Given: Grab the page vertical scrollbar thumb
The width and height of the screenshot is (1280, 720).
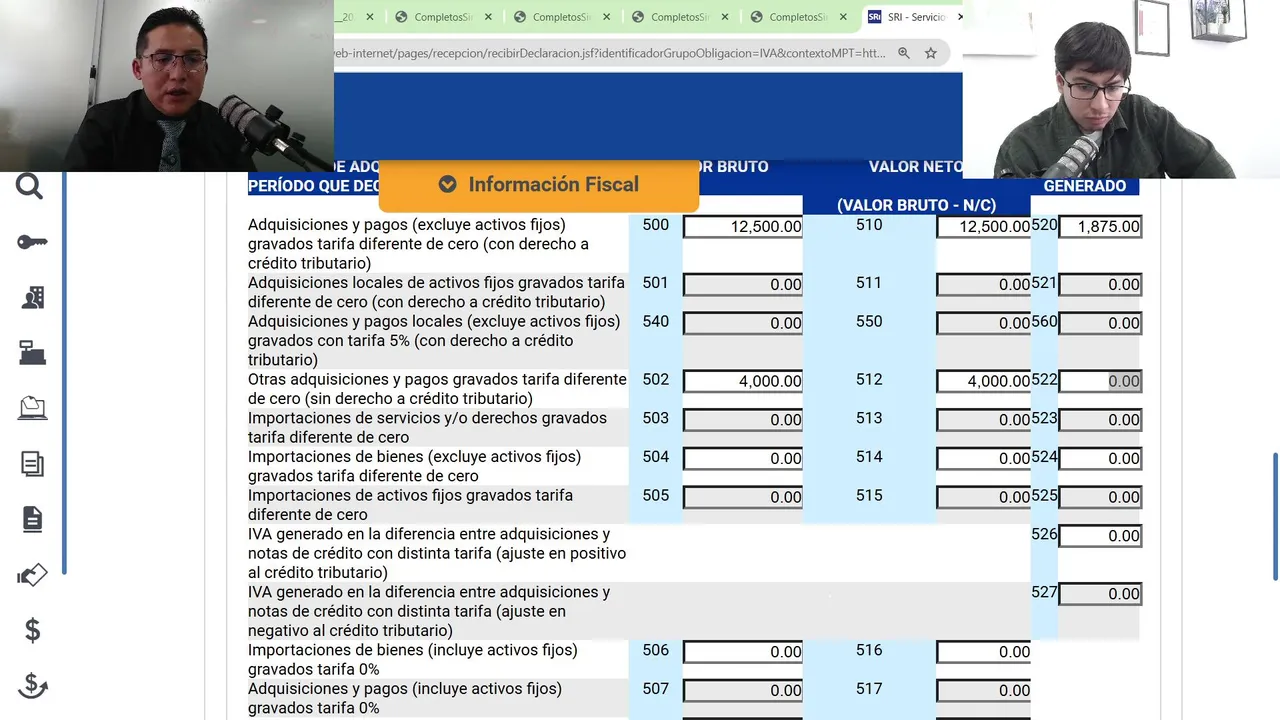Looking at the screenshot, I should 1274,516.
